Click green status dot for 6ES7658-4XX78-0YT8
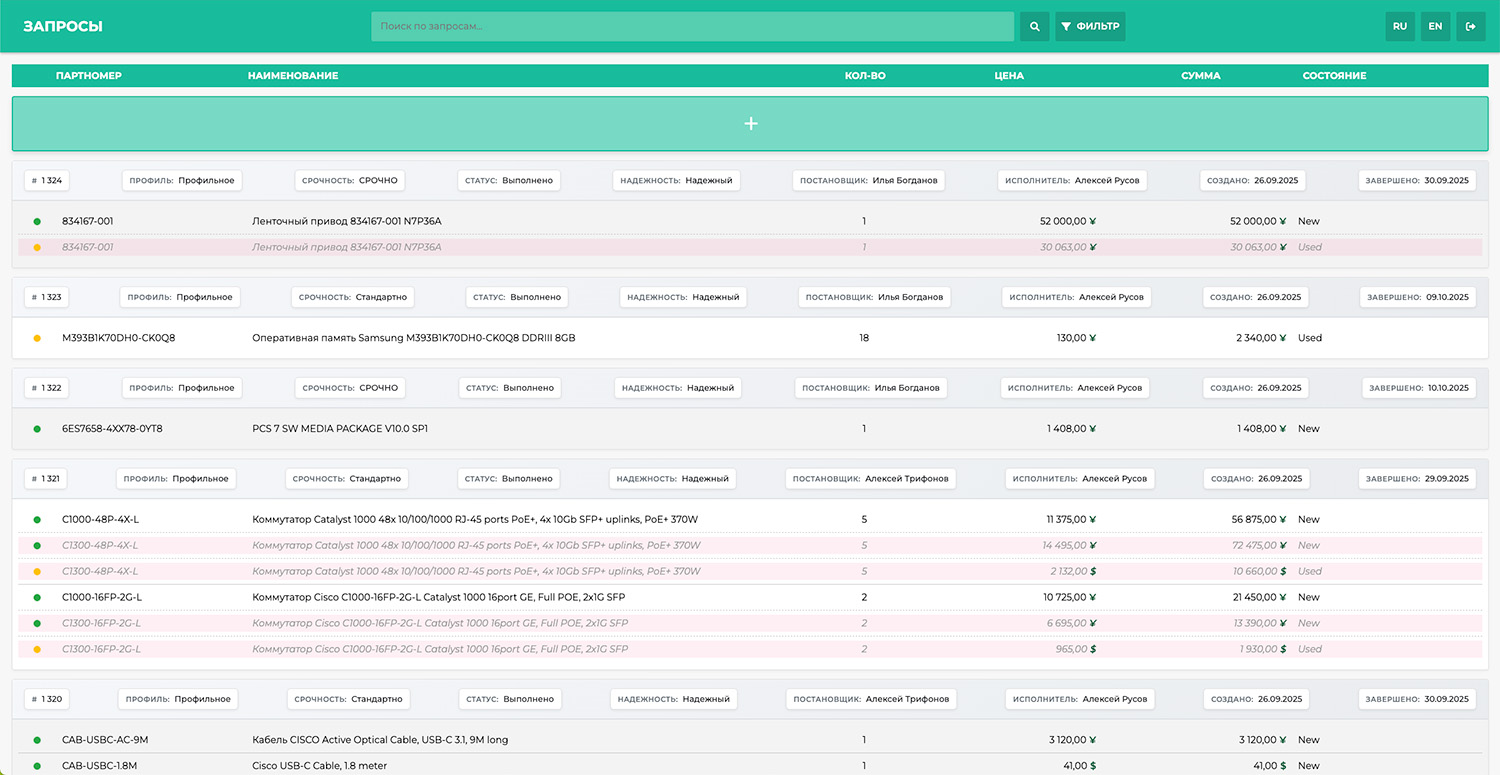Viewport: 1500px width, 775px height. click(x=37, y=429)
